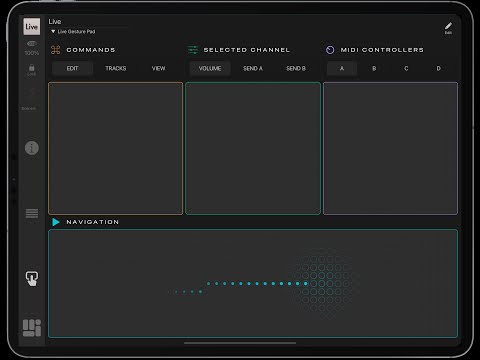480x360 pixels.
Task: Select the VOLUME channel tab
Action: click(210, 68)
